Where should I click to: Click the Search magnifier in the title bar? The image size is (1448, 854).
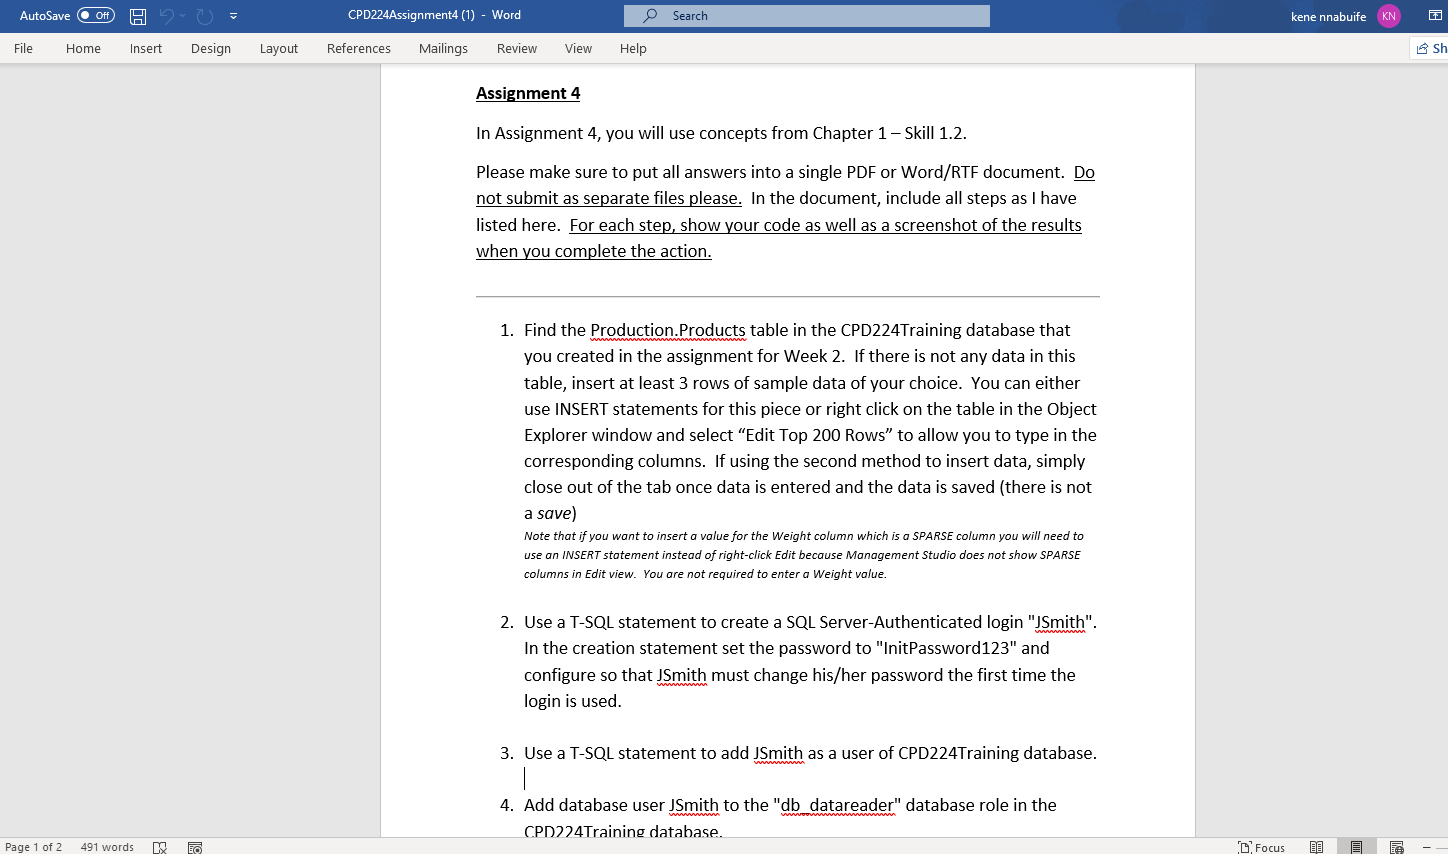651,15
